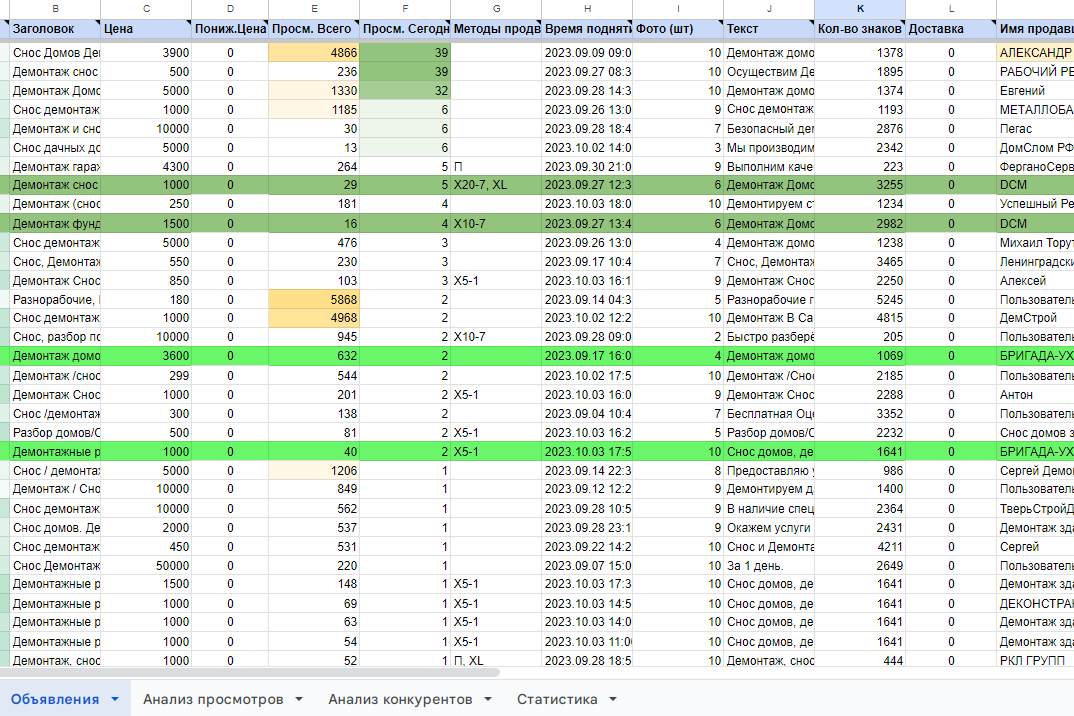This screenshot has width=1074, height=716.
Task: Select the title cell Демонтаж гараж
Action: [x=55, y=166]
